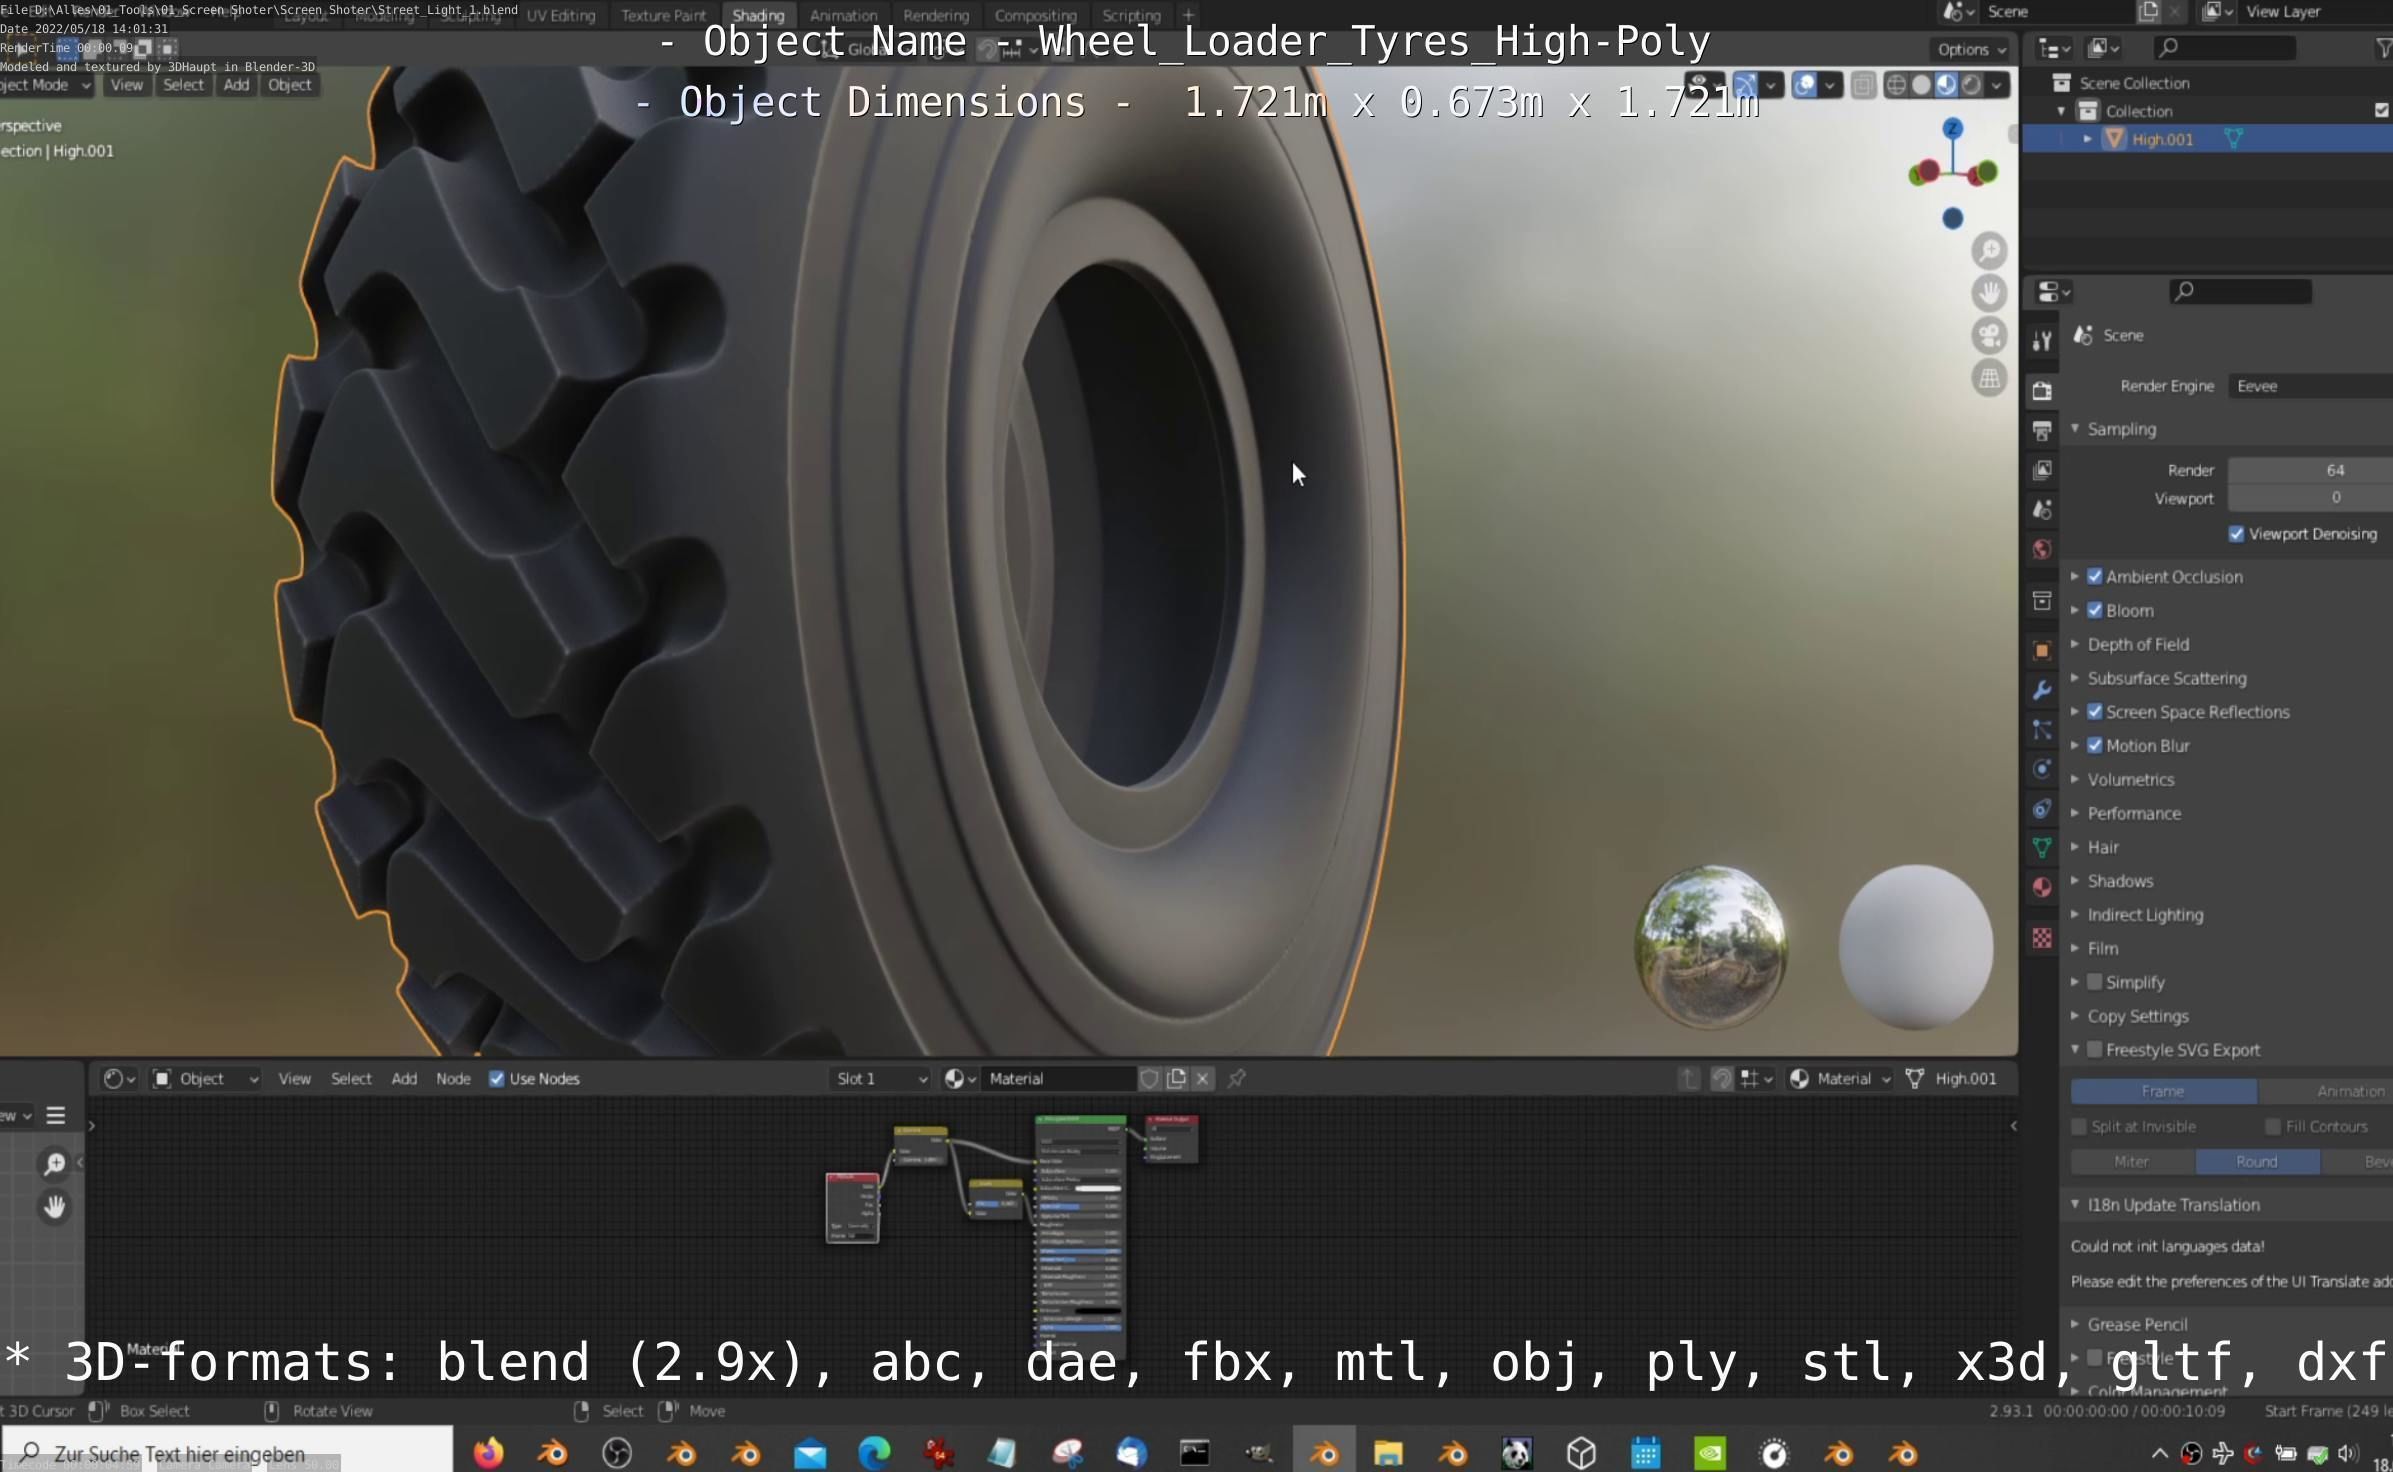
Task: Click the Render samples field showing 64
Action: coord(2310,470)
